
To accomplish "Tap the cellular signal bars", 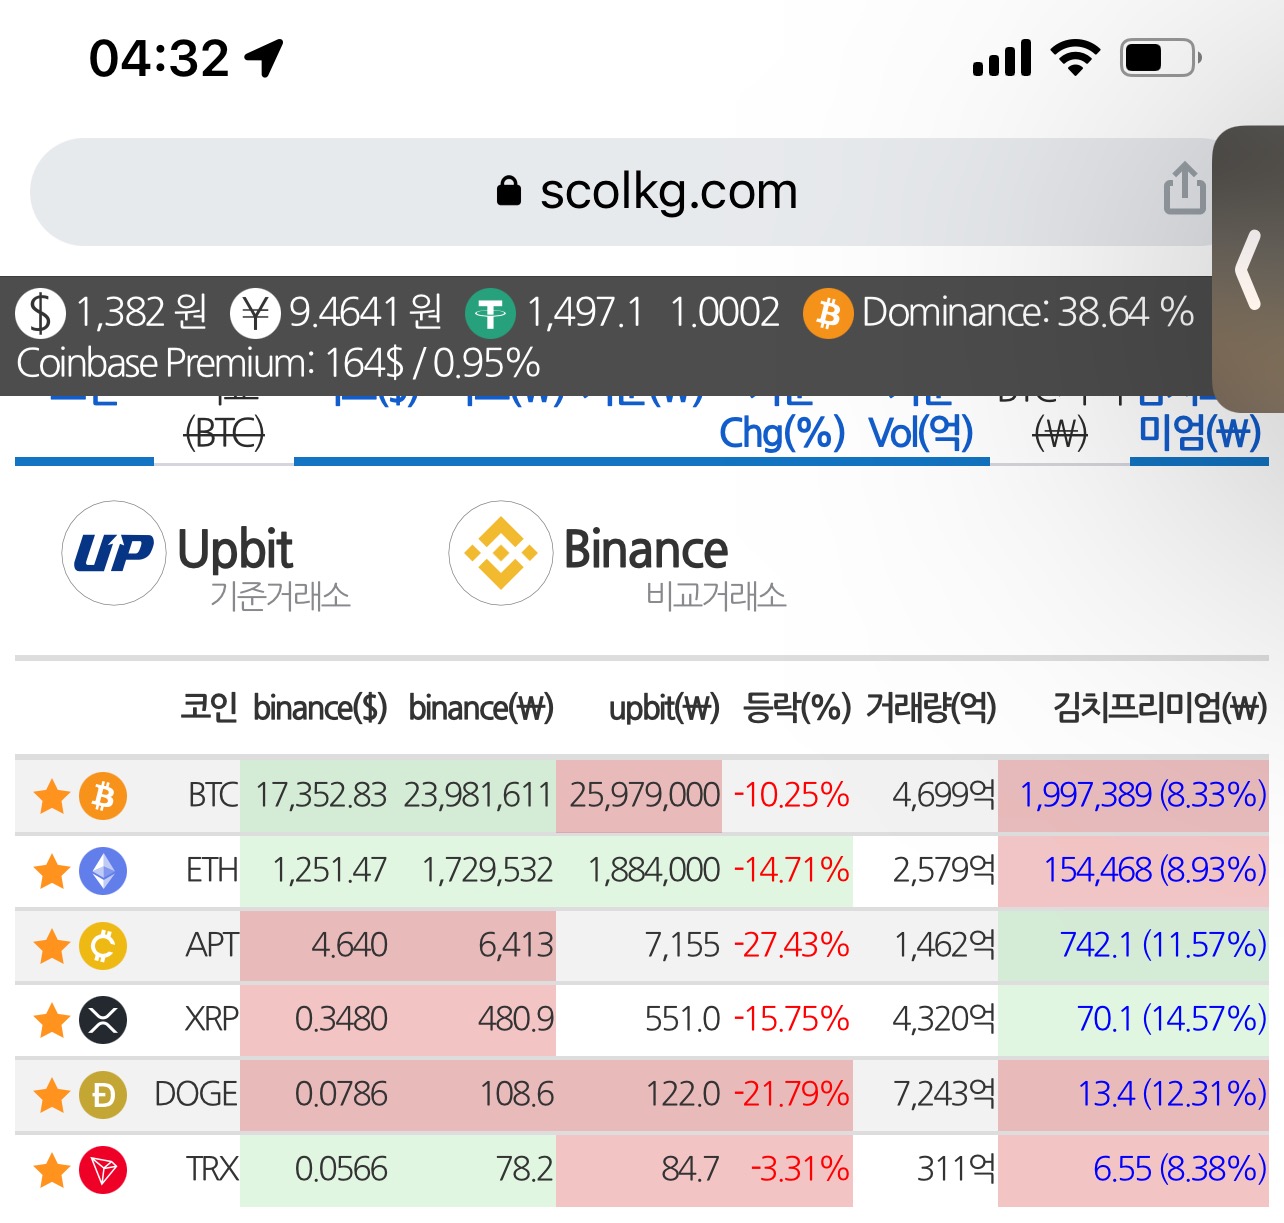I will click(1002, 59).
